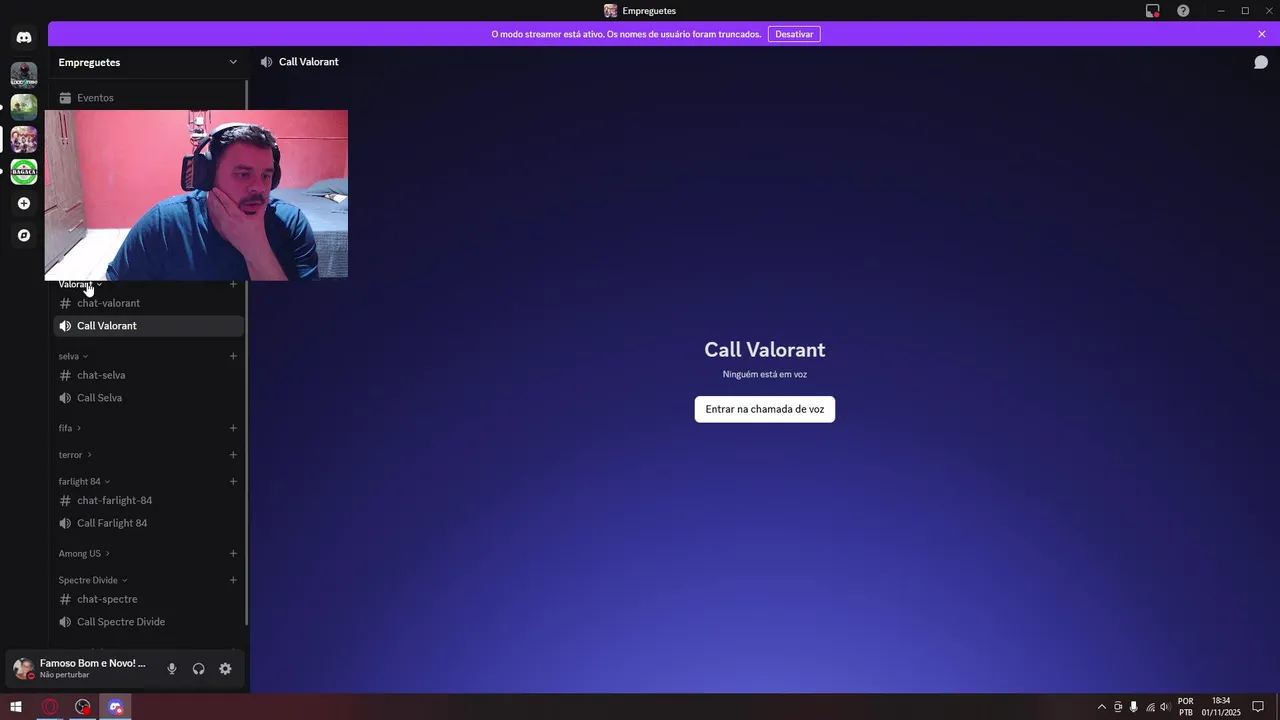Create channel in farlight 84 category
1280x720 pixels.
click(x=233, y=481)
